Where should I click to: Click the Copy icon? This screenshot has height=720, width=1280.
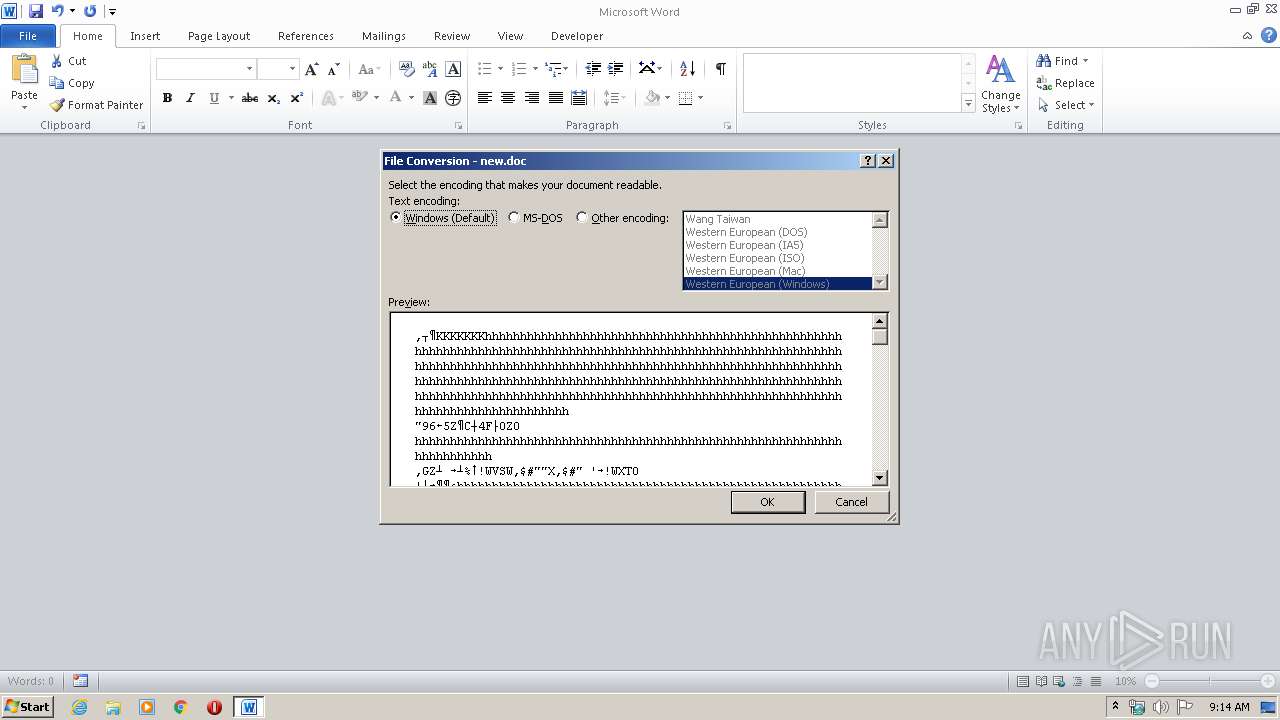tap(57, 83)
